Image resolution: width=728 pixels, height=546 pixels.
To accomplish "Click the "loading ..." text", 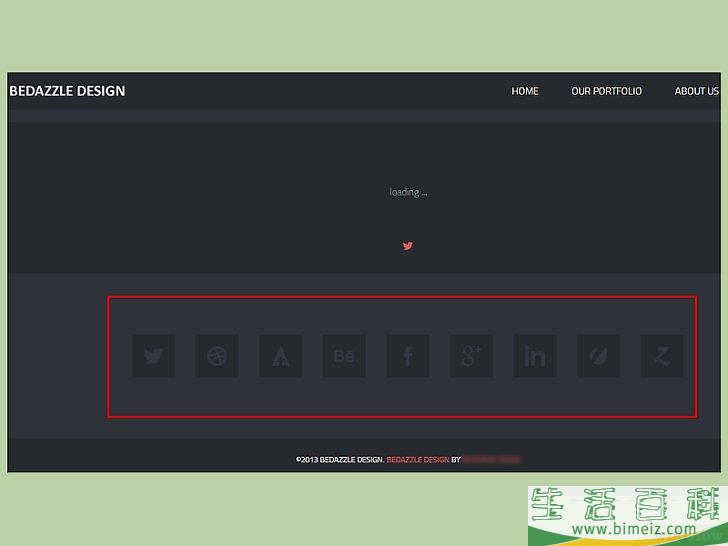I will click(x=408, y=192).
